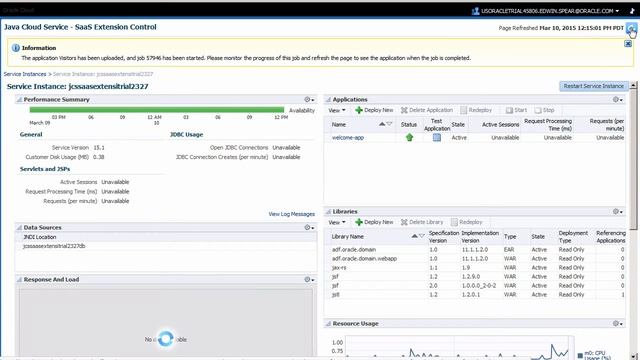Click the green up status icon for welcome-app
The image size is (640, 360).
coord(409,138)
